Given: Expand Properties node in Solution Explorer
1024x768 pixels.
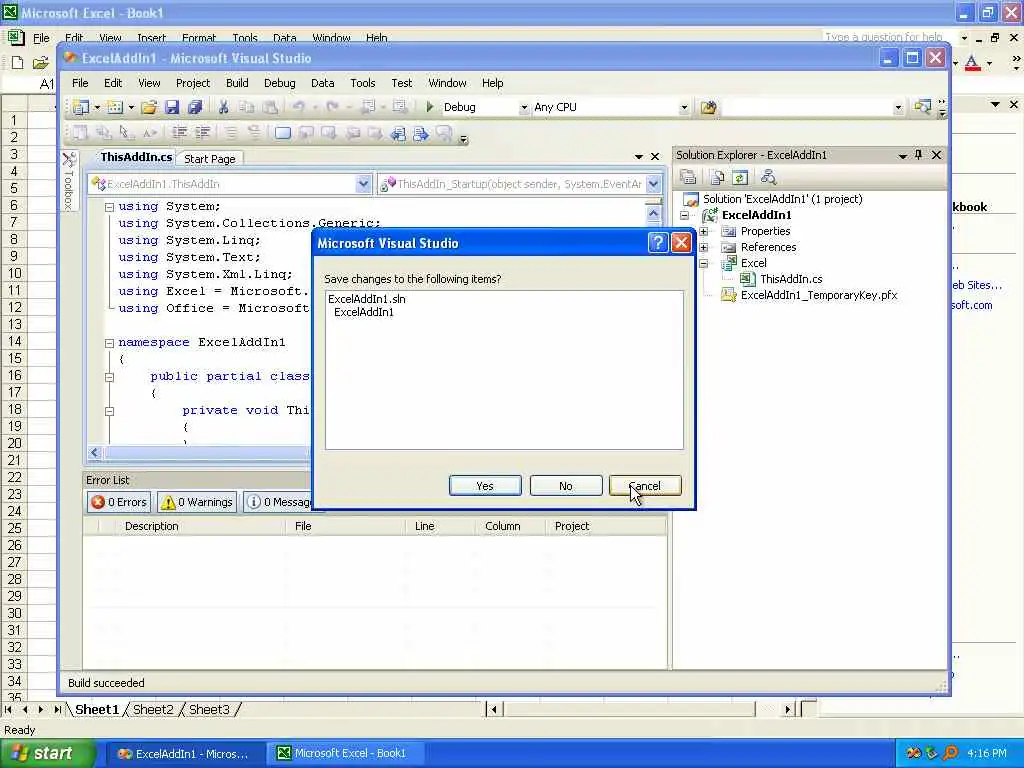Looking at the screenshot, I should point(703,231).
